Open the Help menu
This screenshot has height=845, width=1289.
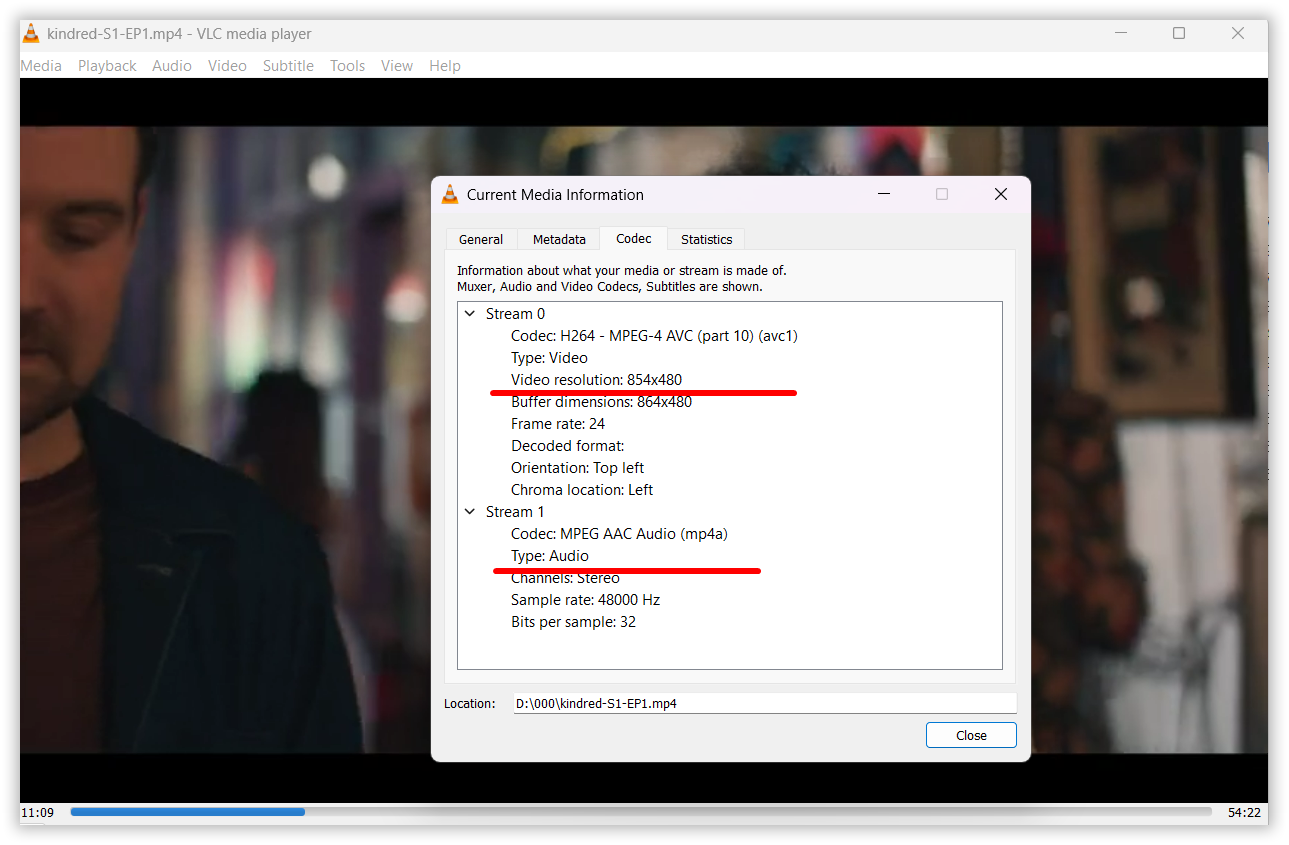(445, 65)
